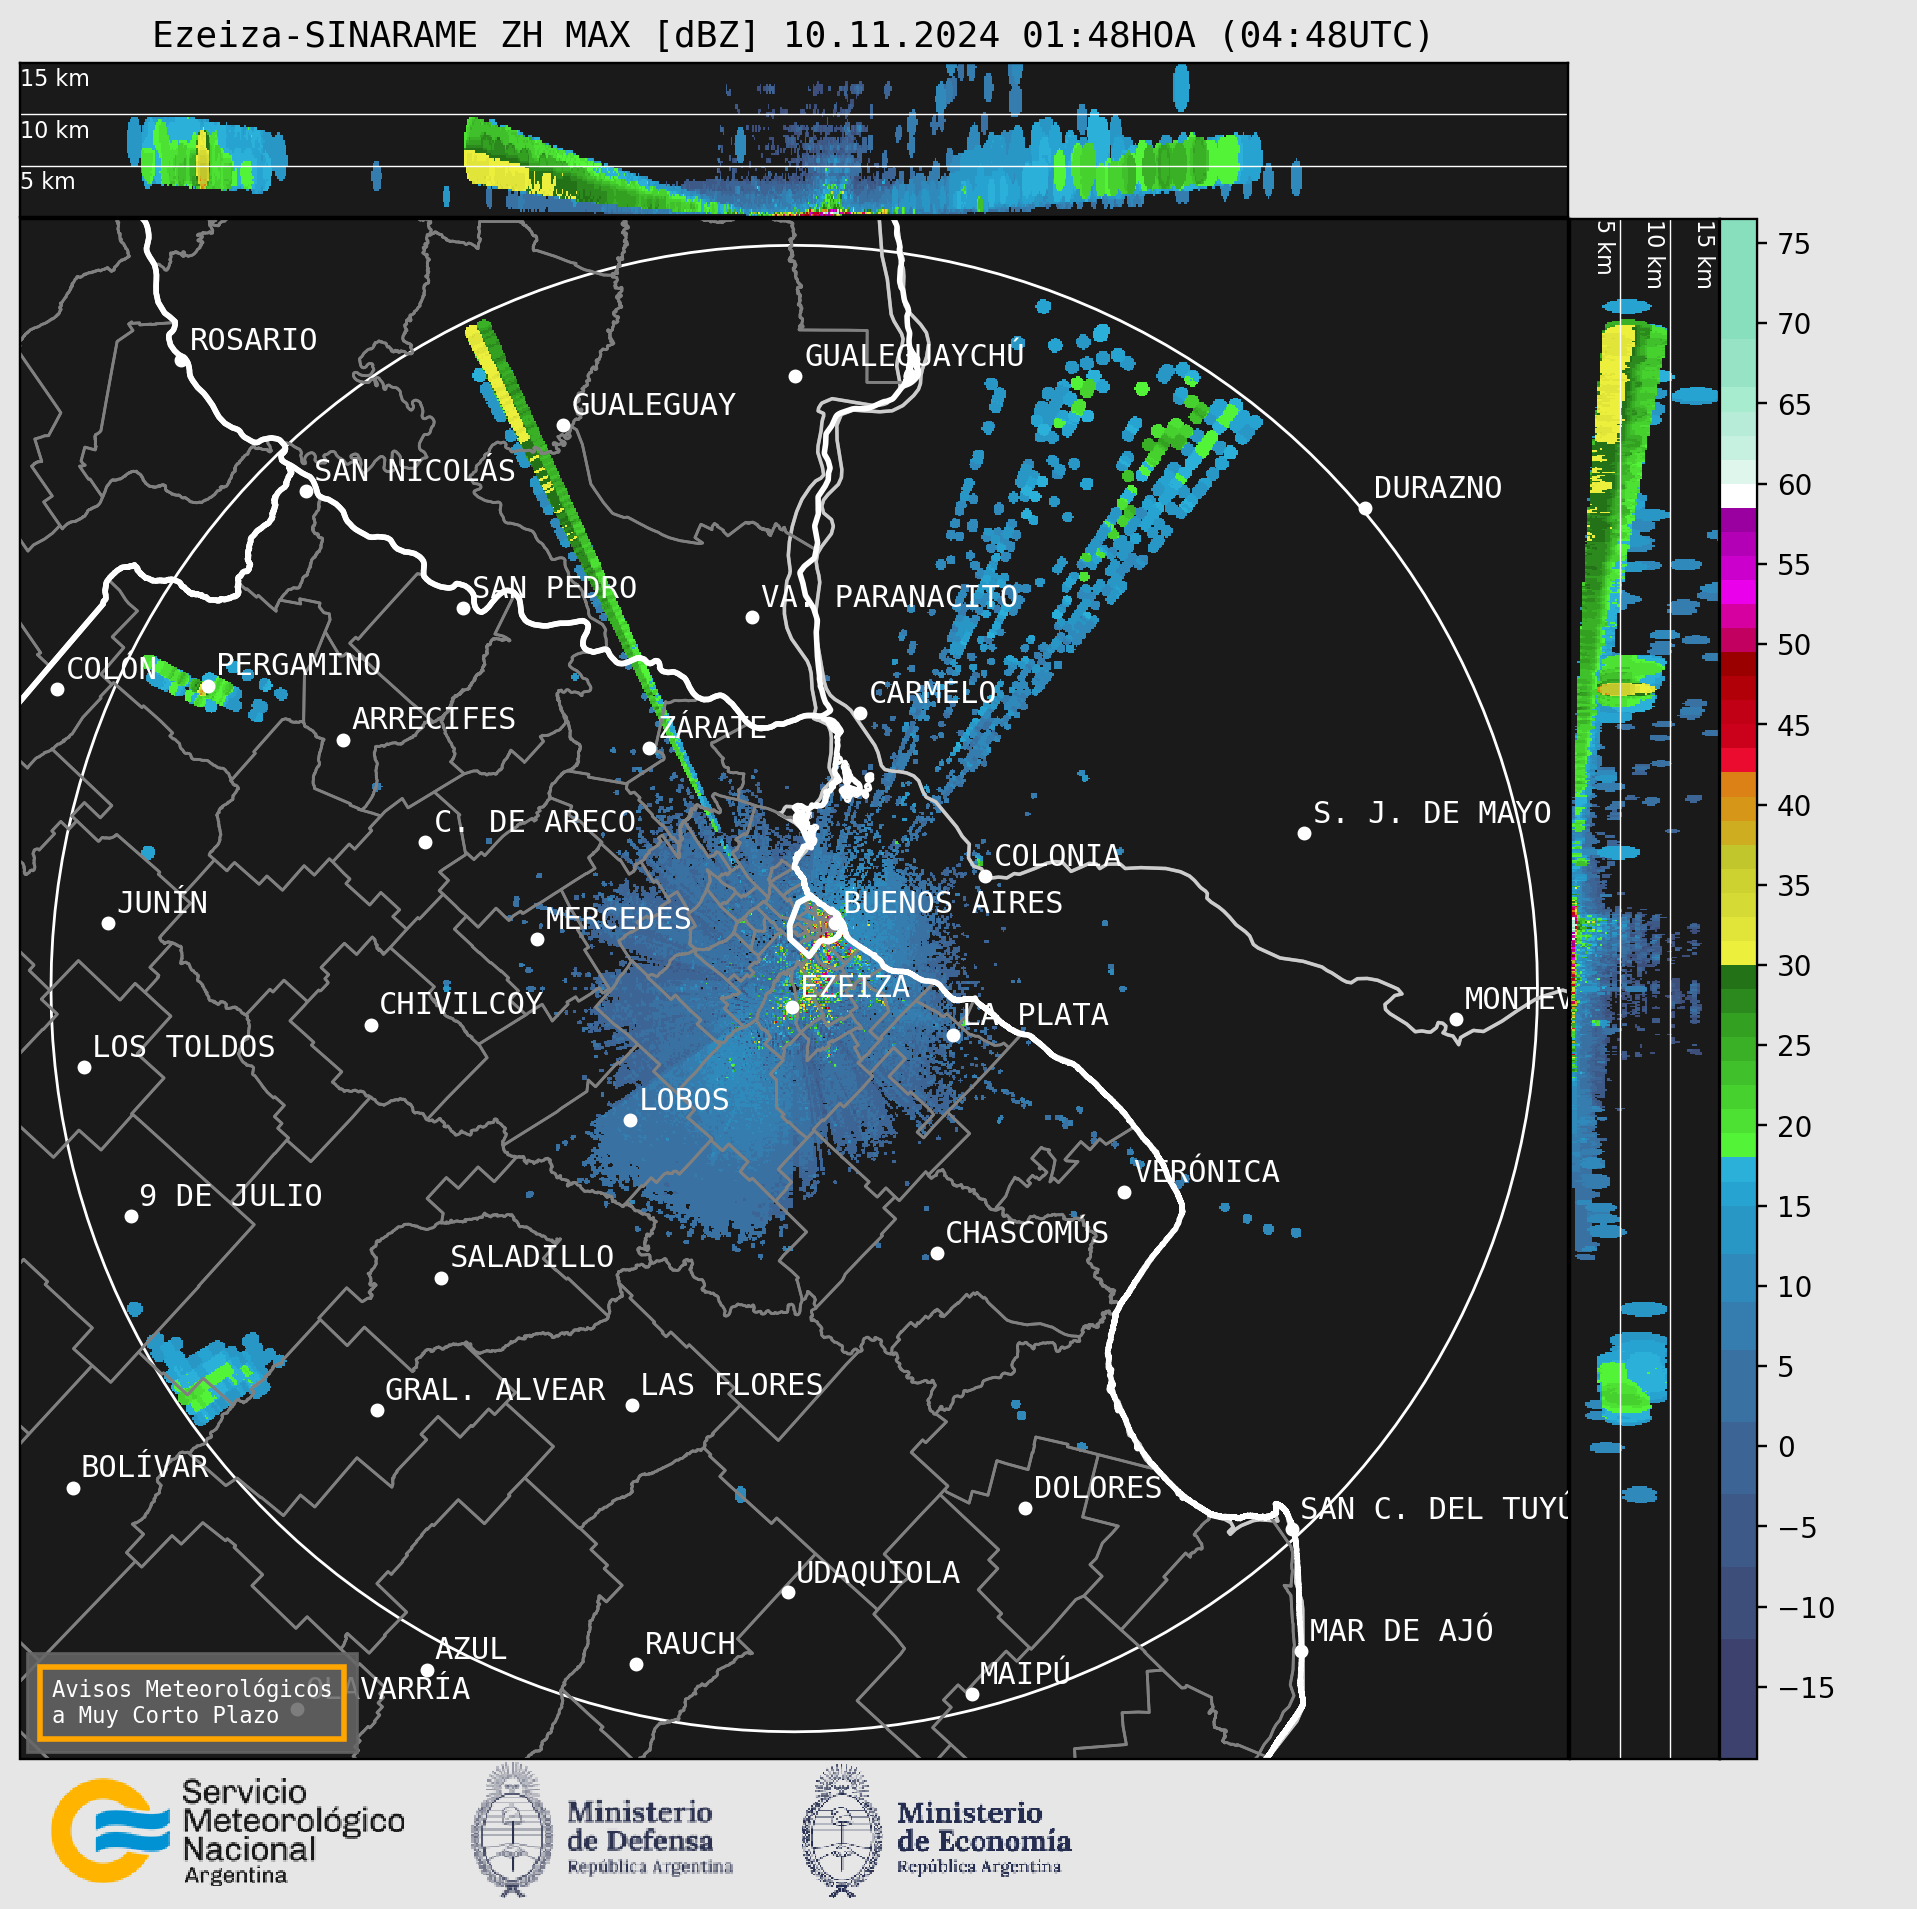The image size is (1917, 1909).
Task: Click the C. DE ARECO city label
Action: tap(534, 822)
